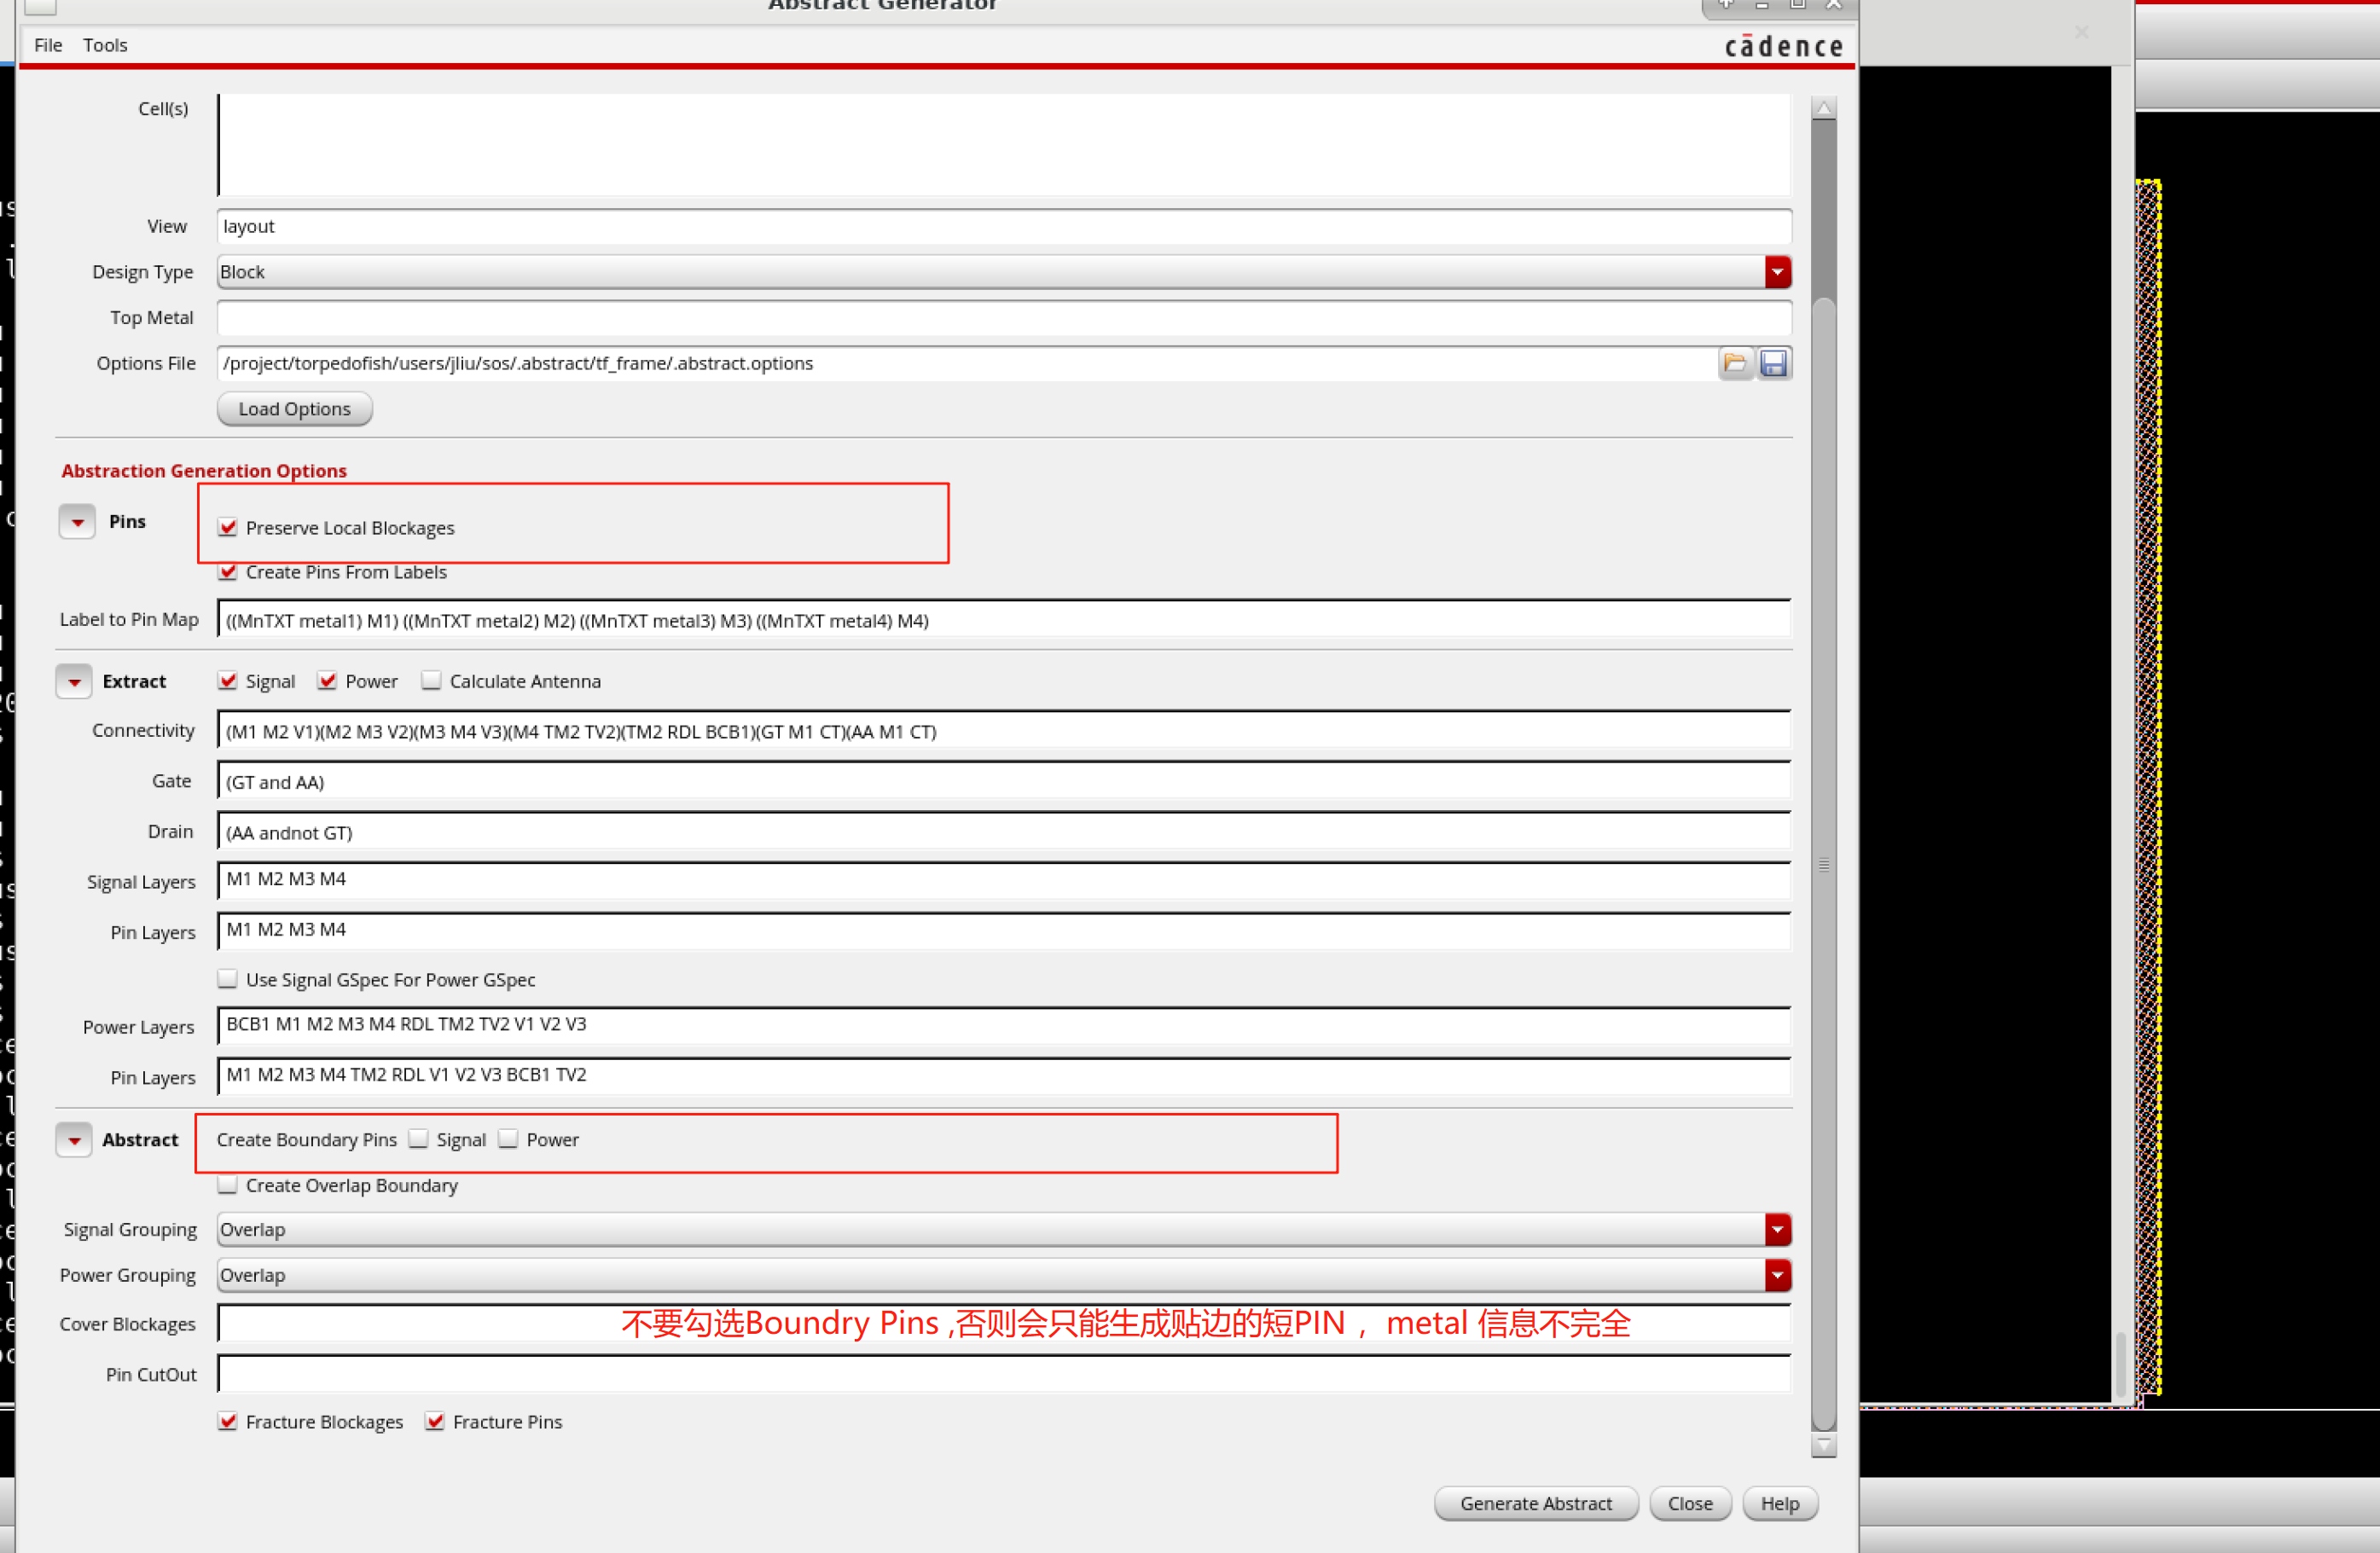Click the scrollbar down arrow
This screenshot has height=1553, width=2380.
(1823, 1446)
